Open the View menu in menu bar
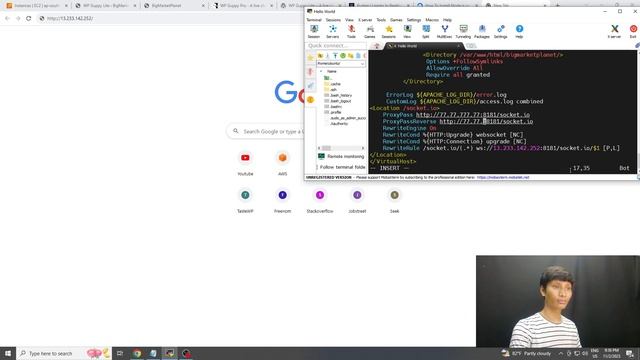The width and height of the screenshot is (640, 360). coord(349,20)
